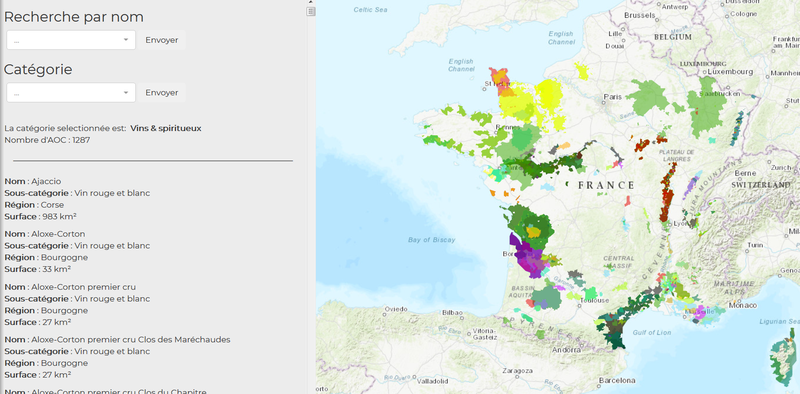This screenshot has height=394, width=800.
Task: Click the Gulf of Lion label
Action: [x=651, y=332]
